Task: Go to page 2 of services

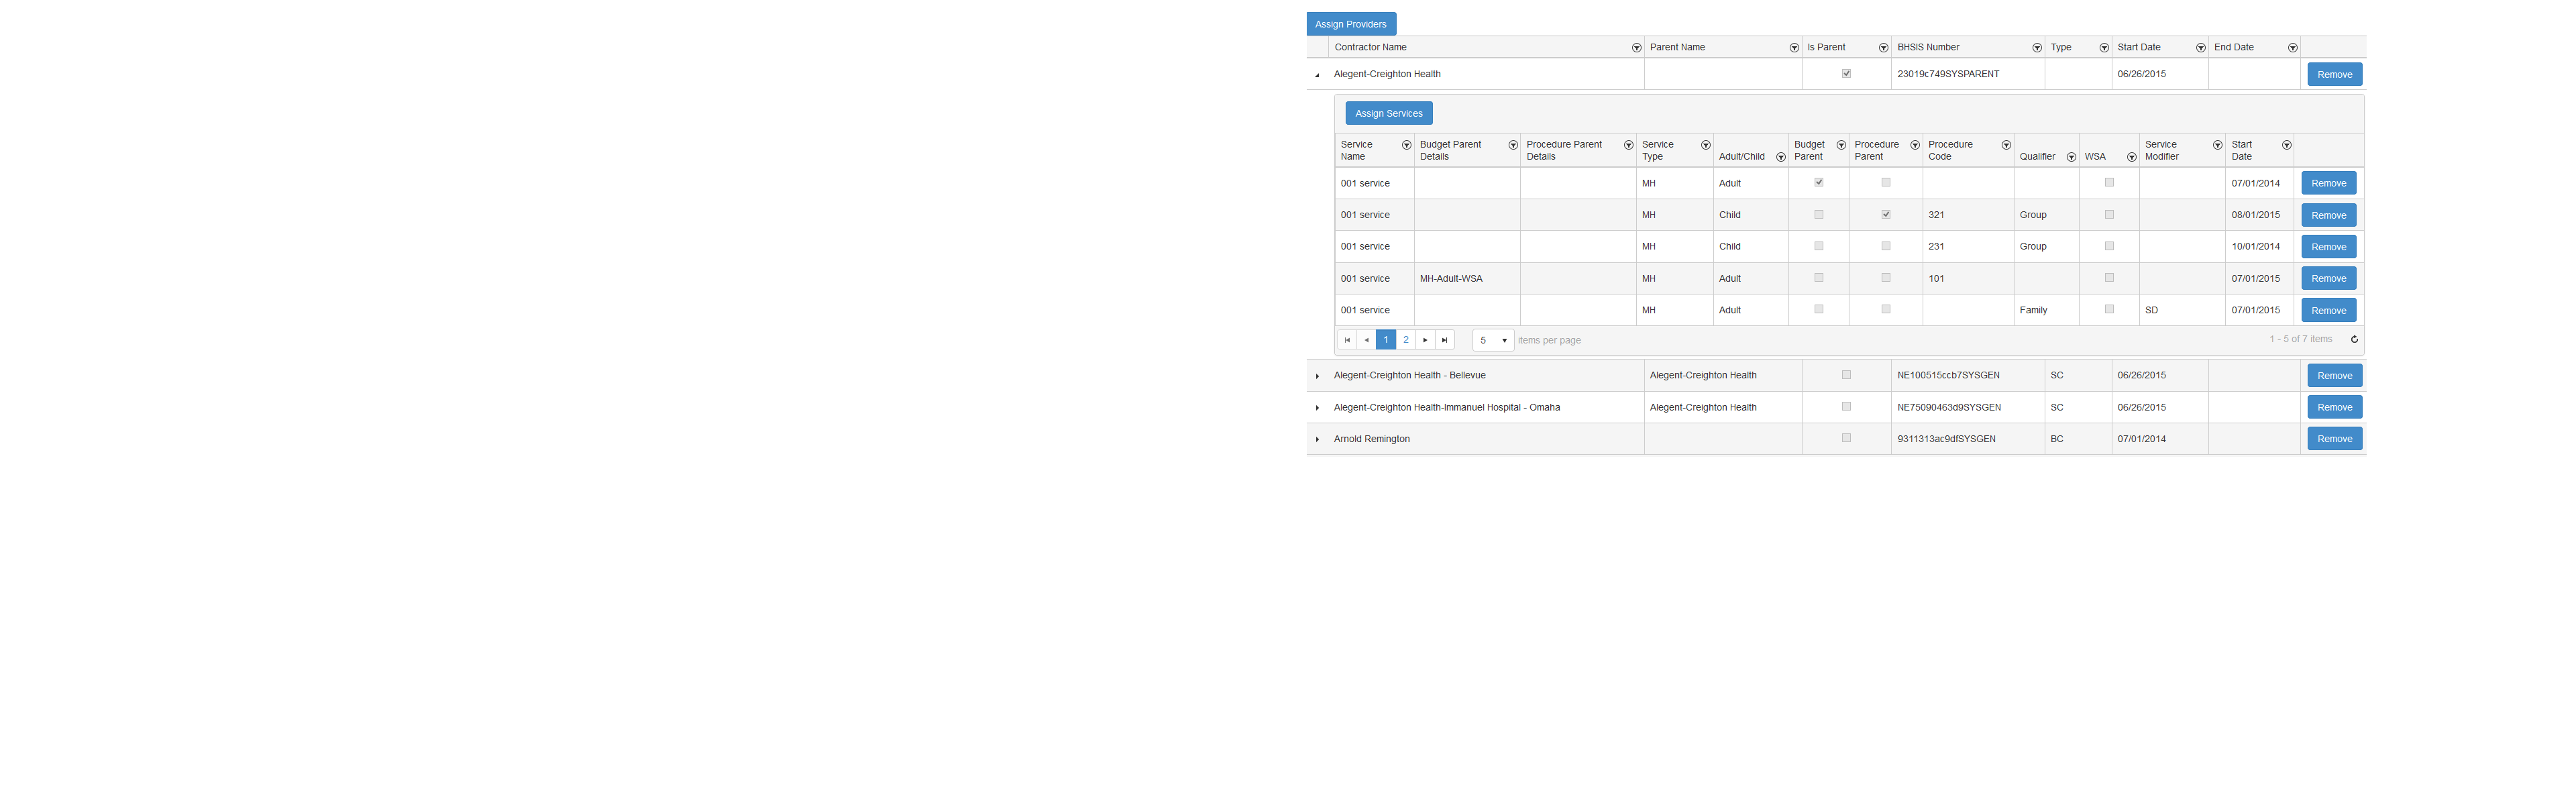Action: tap(1405, 340)
